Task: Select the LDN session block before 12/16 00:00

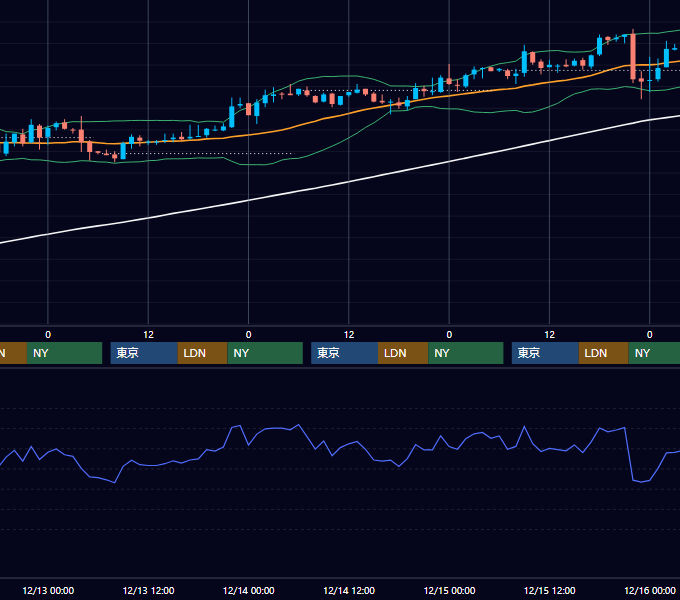Action: click(x=604, y=353)
